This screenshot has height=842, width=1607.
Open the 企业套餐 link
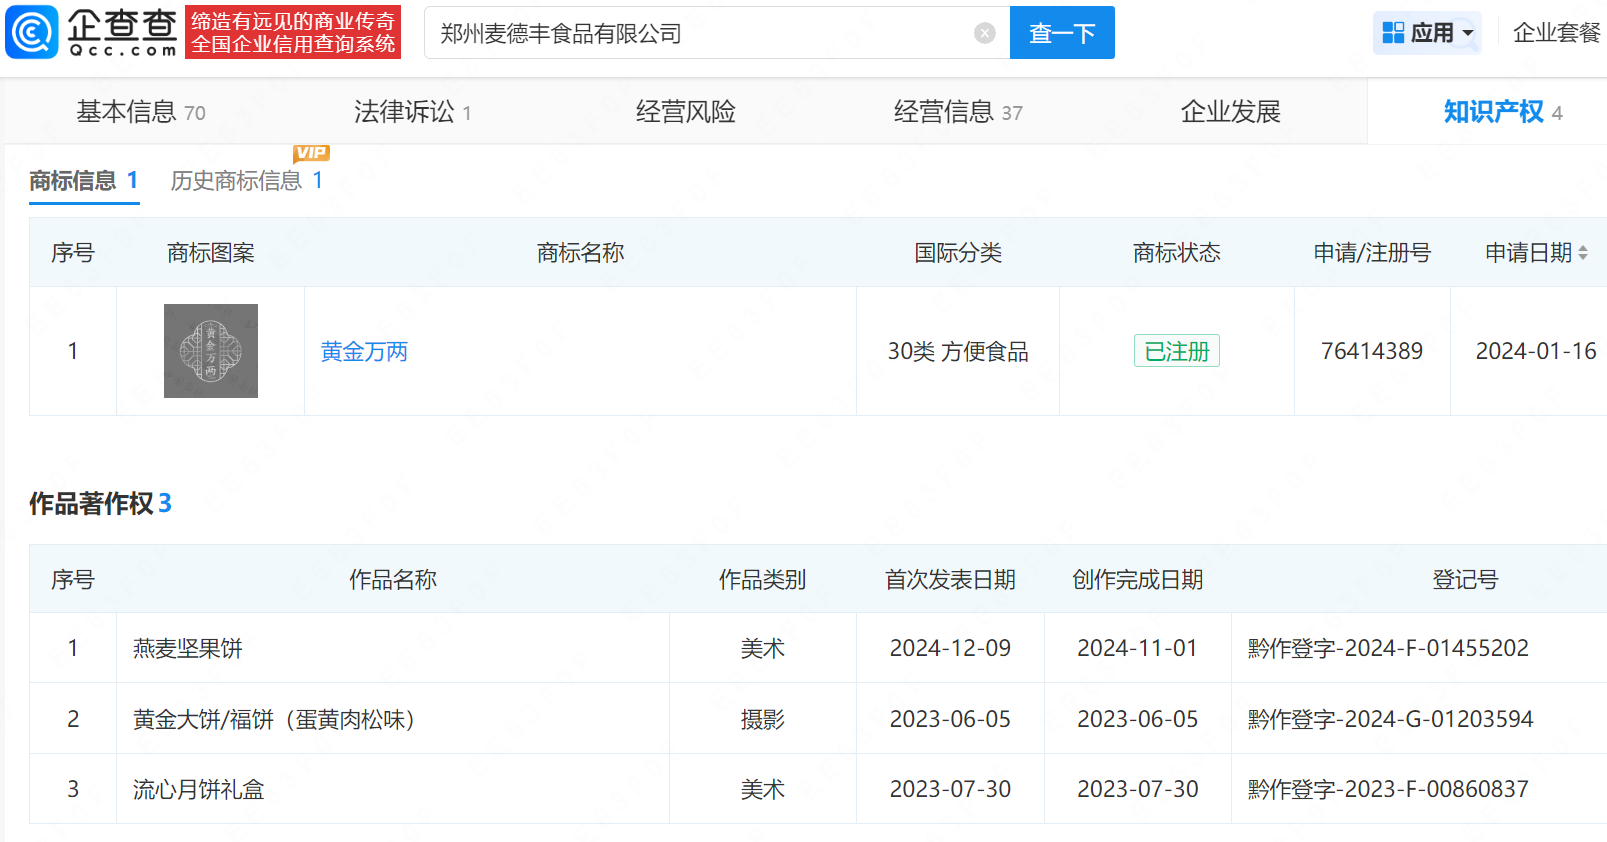click(x=1556, y=33)
